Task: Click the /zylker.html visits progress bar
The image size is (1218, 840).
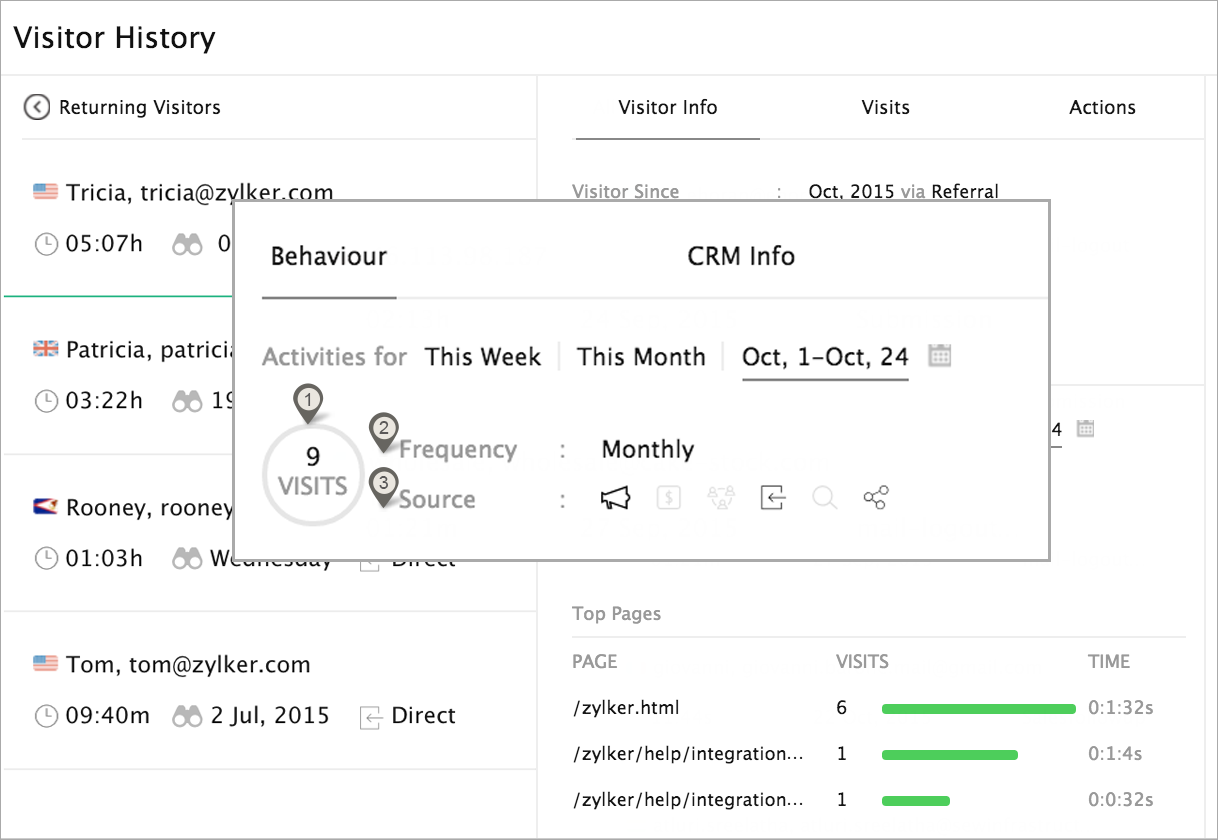Action: (978, 708)
